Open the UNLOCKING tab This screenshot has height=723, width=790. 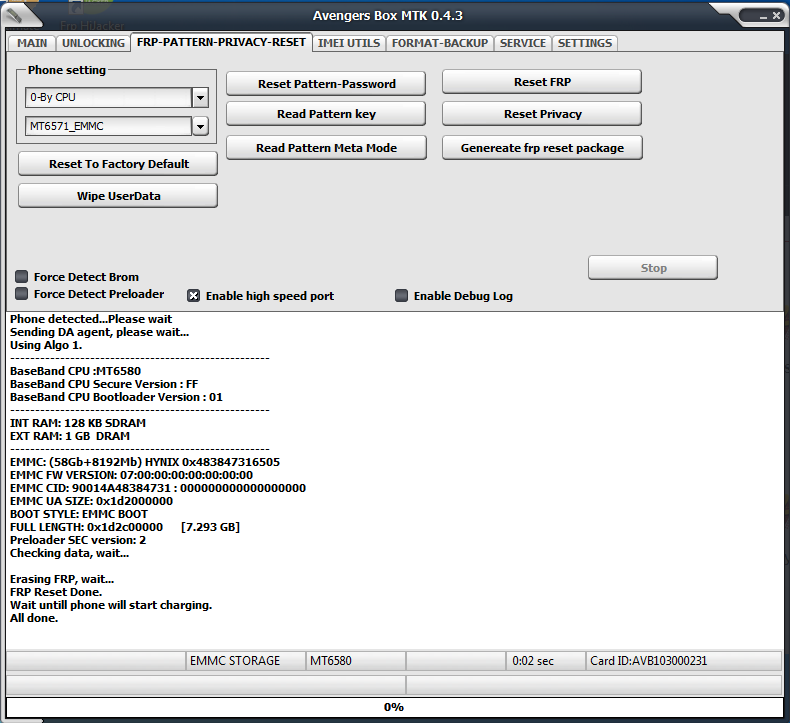click(x=93, y=43)
